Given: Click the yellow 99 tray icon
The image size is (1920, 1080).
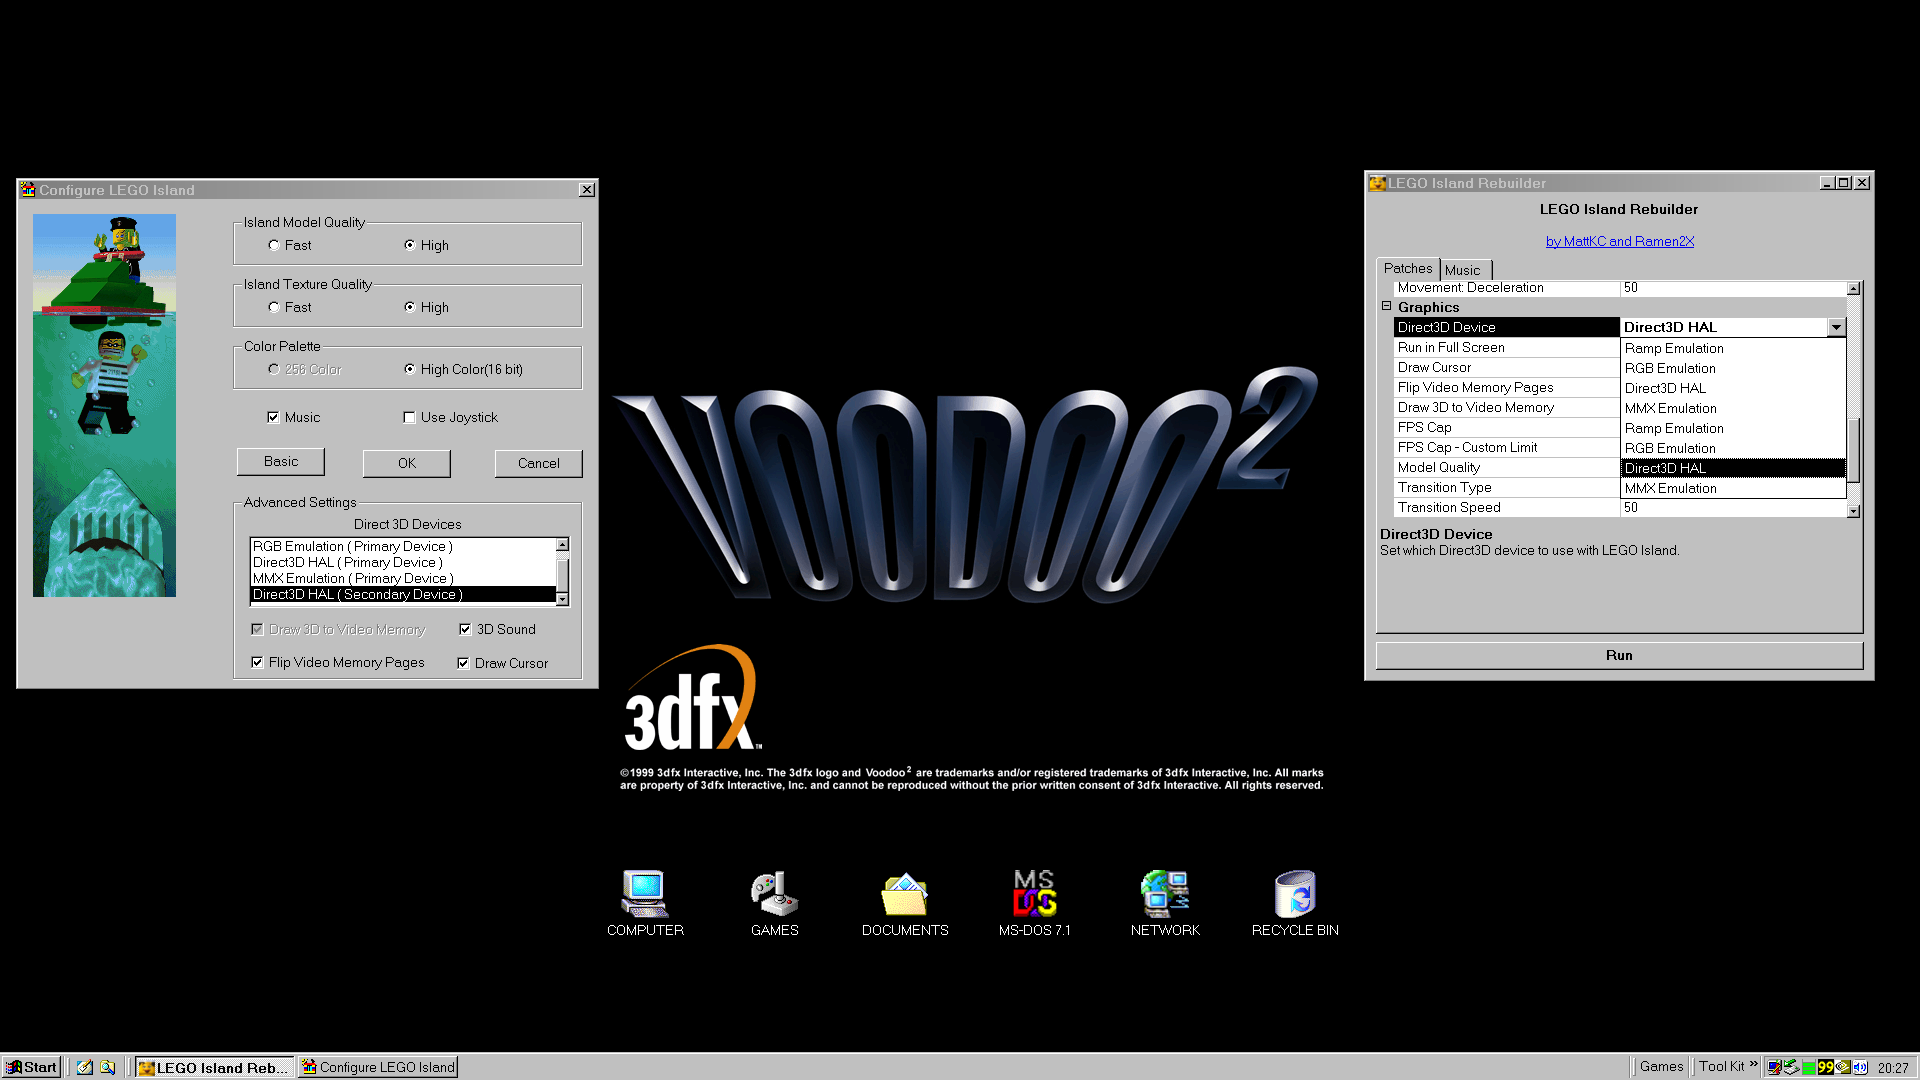Looking at the screenshot, I should pyautogui.click(x=1826, y=1067).
